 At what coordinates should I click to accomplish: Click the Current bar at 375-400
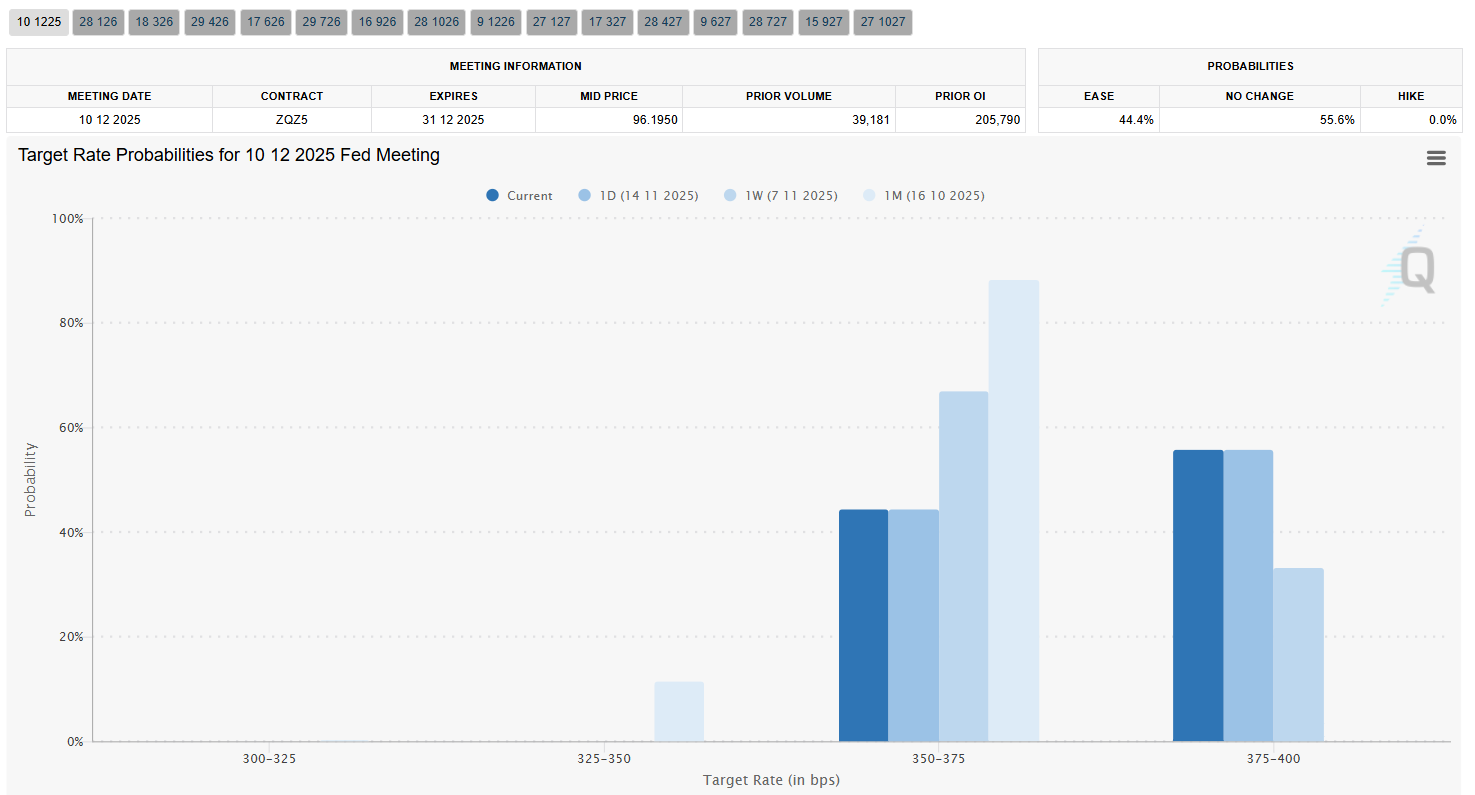[1197, 596]
